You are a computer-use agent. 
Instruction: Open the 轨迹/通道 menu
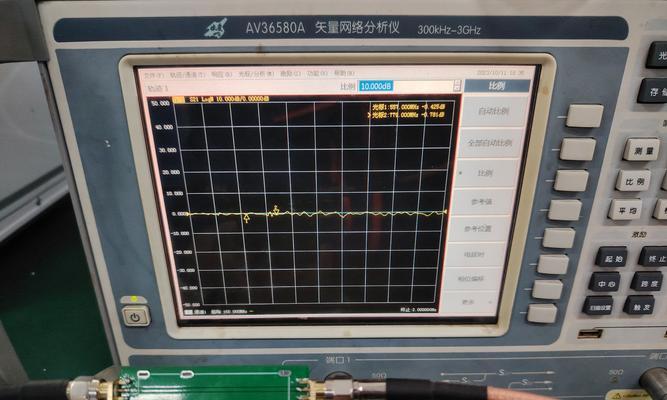click(x=187, y=75)
